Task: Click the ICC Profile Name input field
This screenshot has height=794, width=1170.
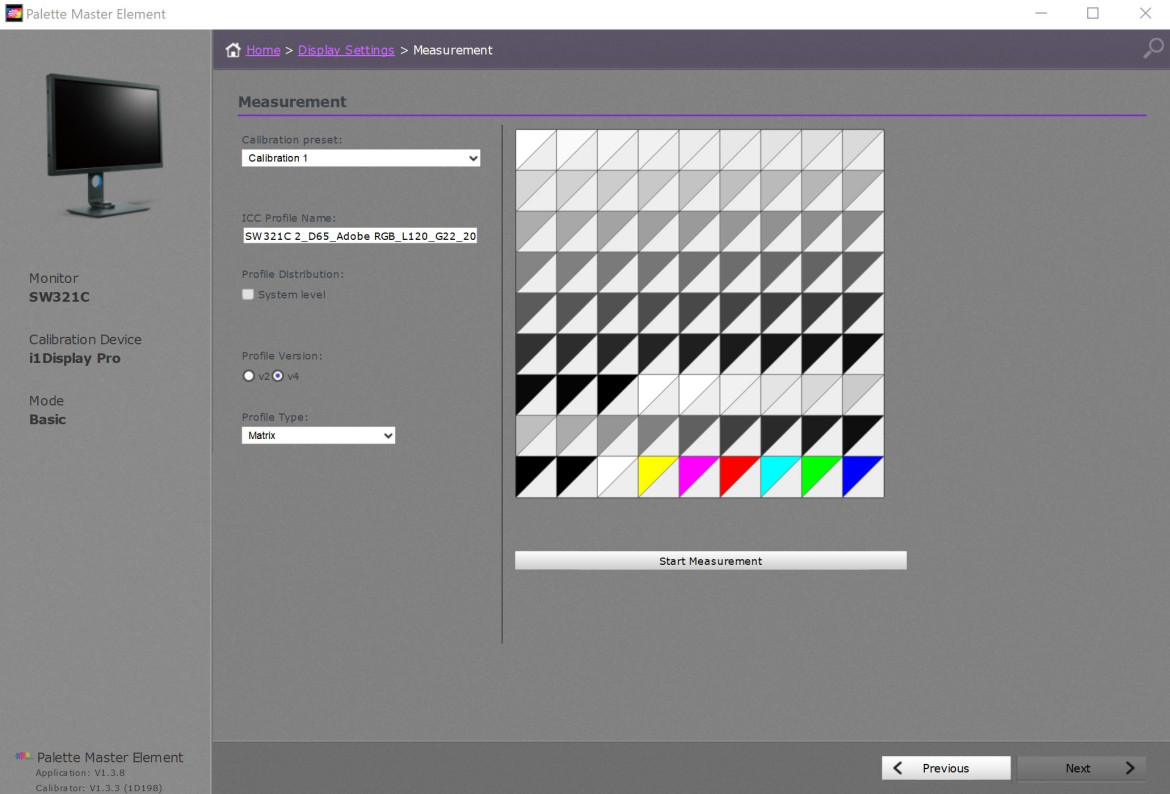Action: pos(360,236)
